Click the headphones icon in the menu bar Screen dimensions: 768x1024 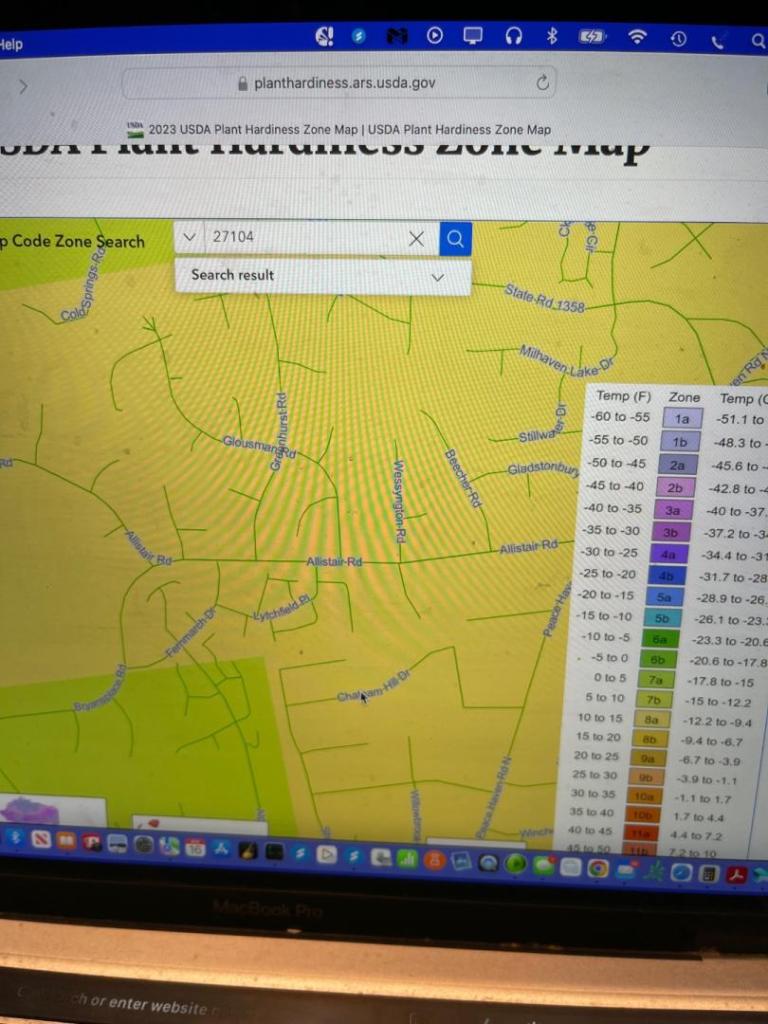[513, 36]
